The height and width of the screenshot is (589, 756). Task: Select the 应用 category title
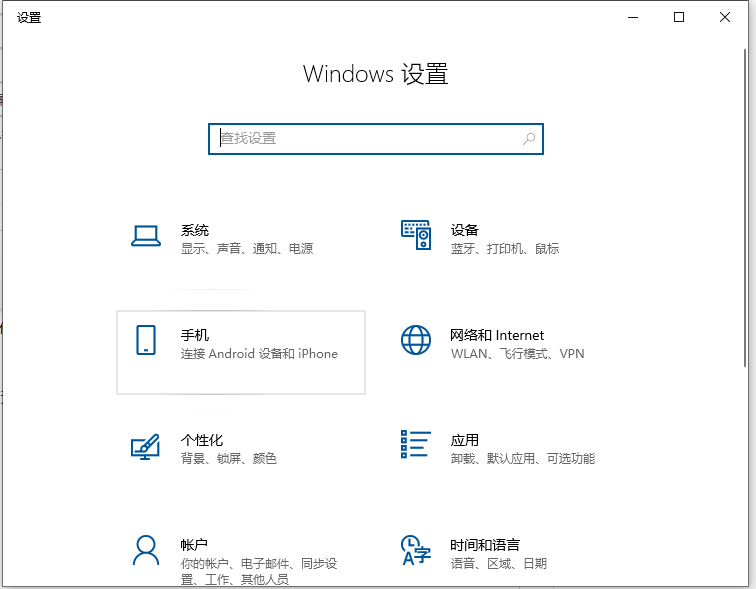click(x=464, y=440)
